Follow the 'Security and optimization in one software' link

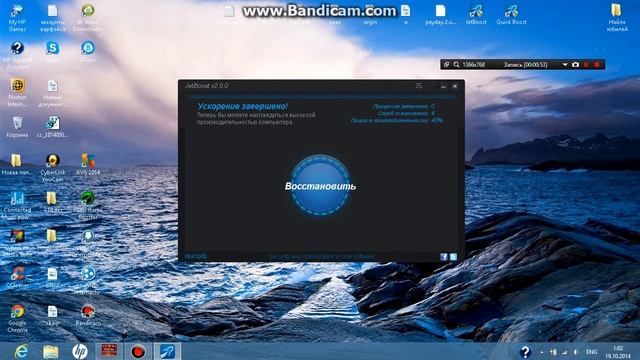coord(322,257)
